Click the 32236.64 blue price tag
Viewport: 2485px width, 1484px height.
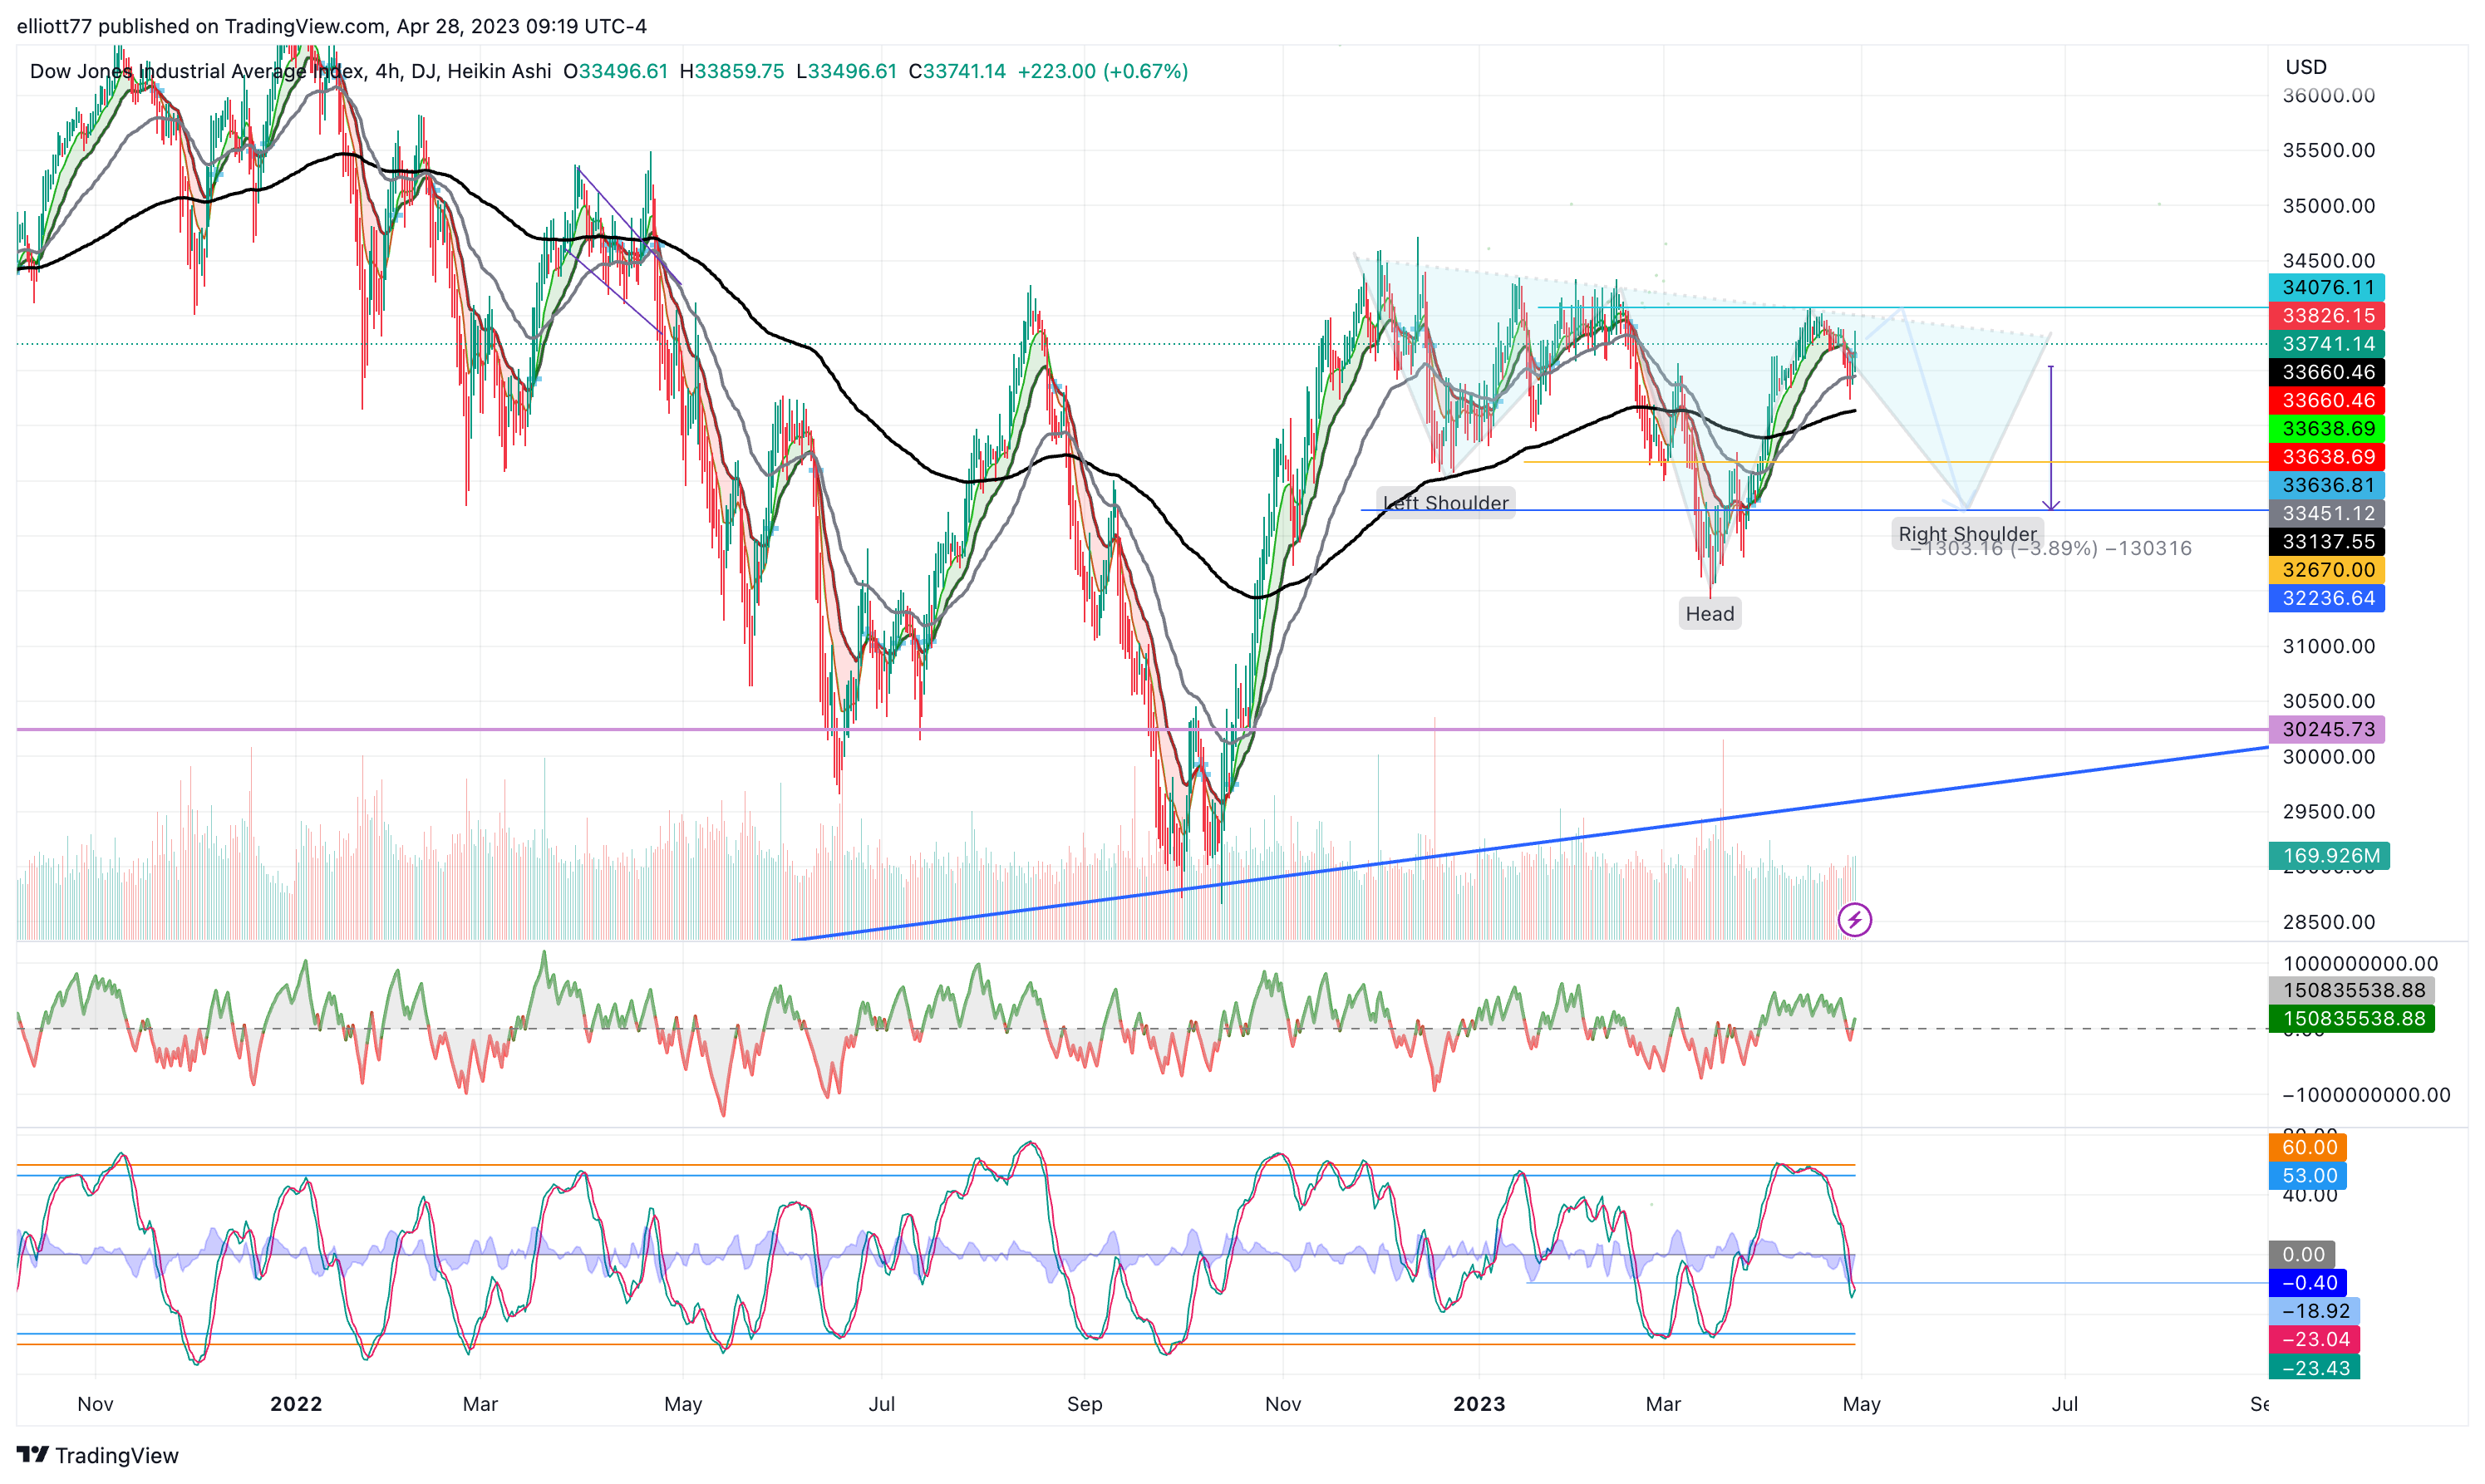(2327, 598)
